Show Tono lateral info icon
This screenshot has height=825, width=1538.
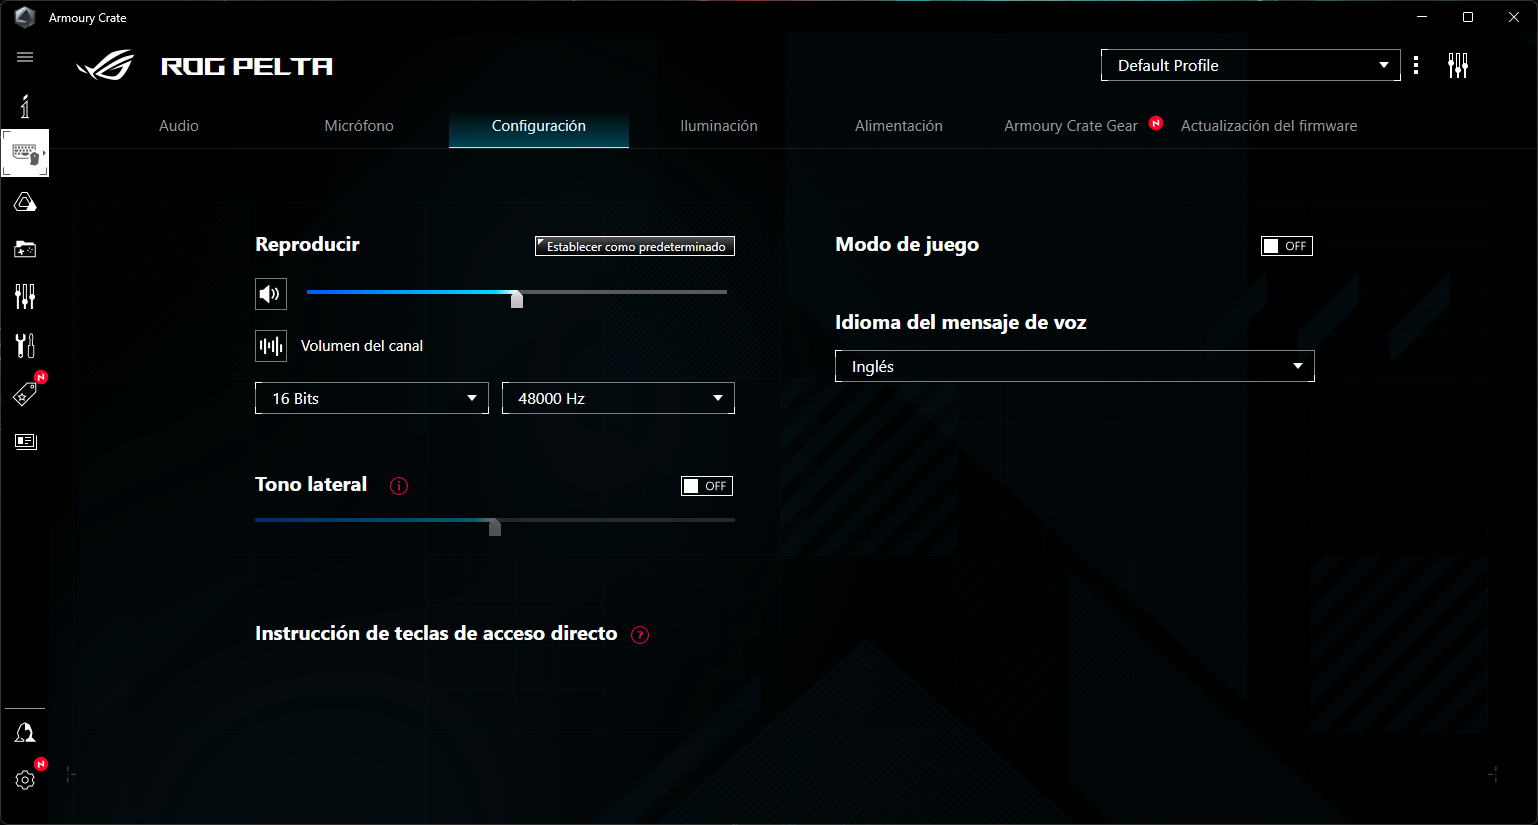click(x=399, y=486)
